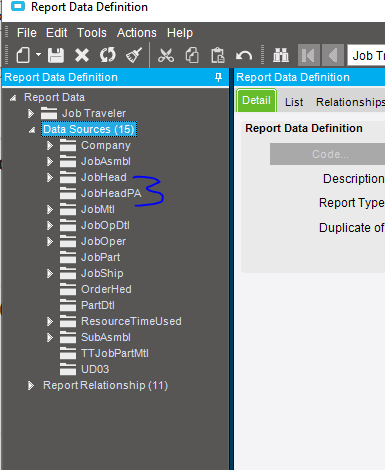Image resolution: width=385 pixels, height=470 pixels.
Task: Click the Undo arrow icon
Action: 244,56
